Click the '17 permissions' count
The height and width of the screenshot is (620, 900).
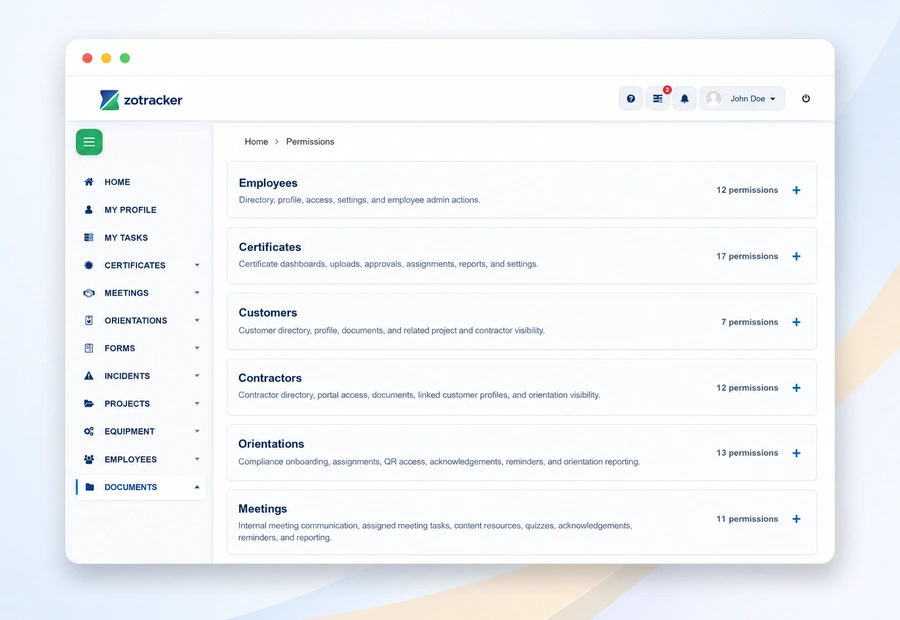pos(747,256)
